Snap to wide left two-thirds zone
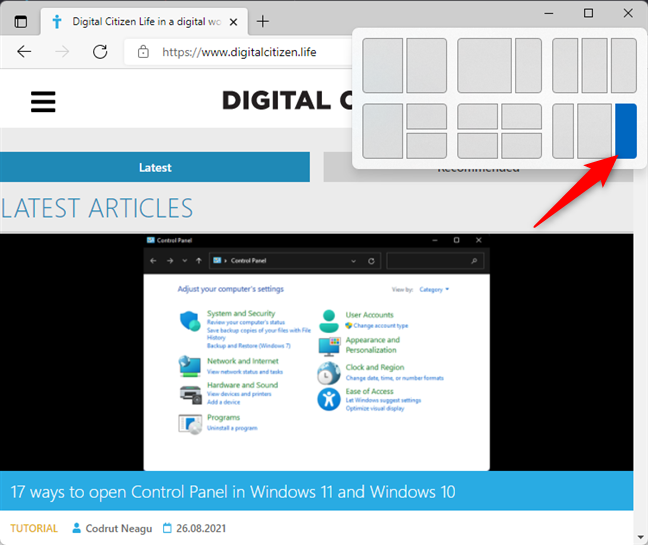This screenshot has height=545, width=648. coord(484,66)
